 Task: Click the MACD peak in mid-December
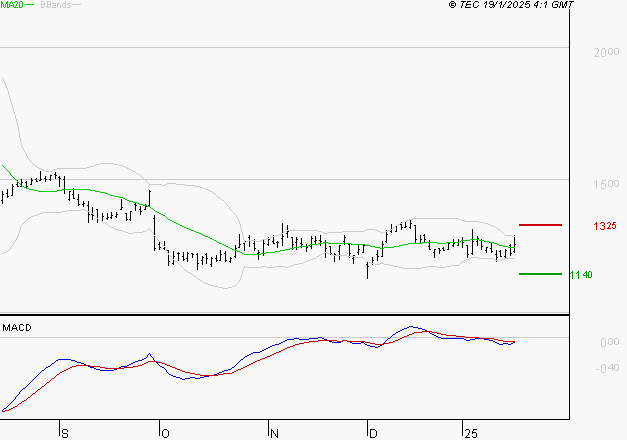click(412, 326)
